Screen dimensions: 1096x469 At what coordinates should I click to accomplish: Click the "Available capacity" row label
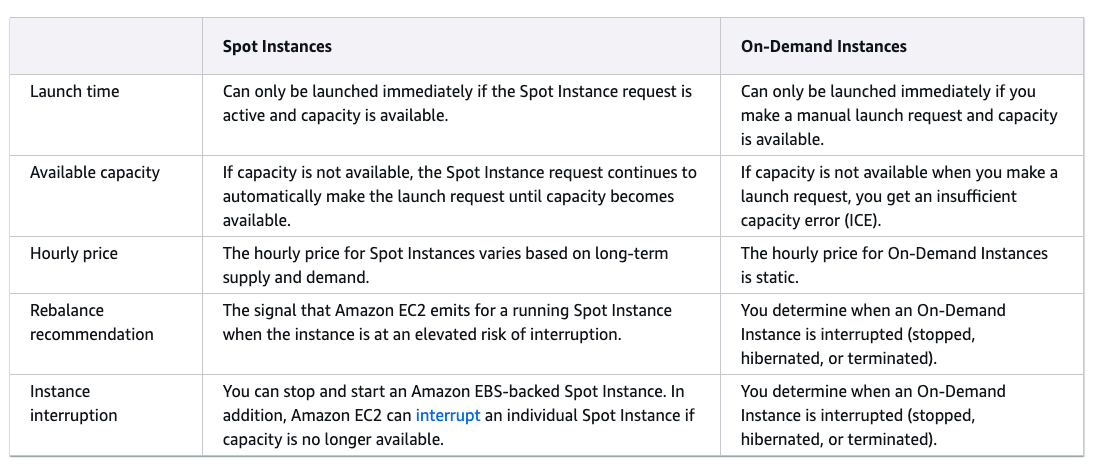coord(94,173)
